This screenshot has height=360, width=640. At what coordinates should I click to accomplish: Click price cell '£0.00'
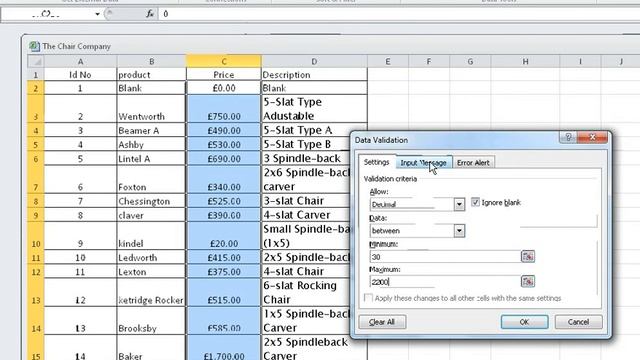click(224, 88)
